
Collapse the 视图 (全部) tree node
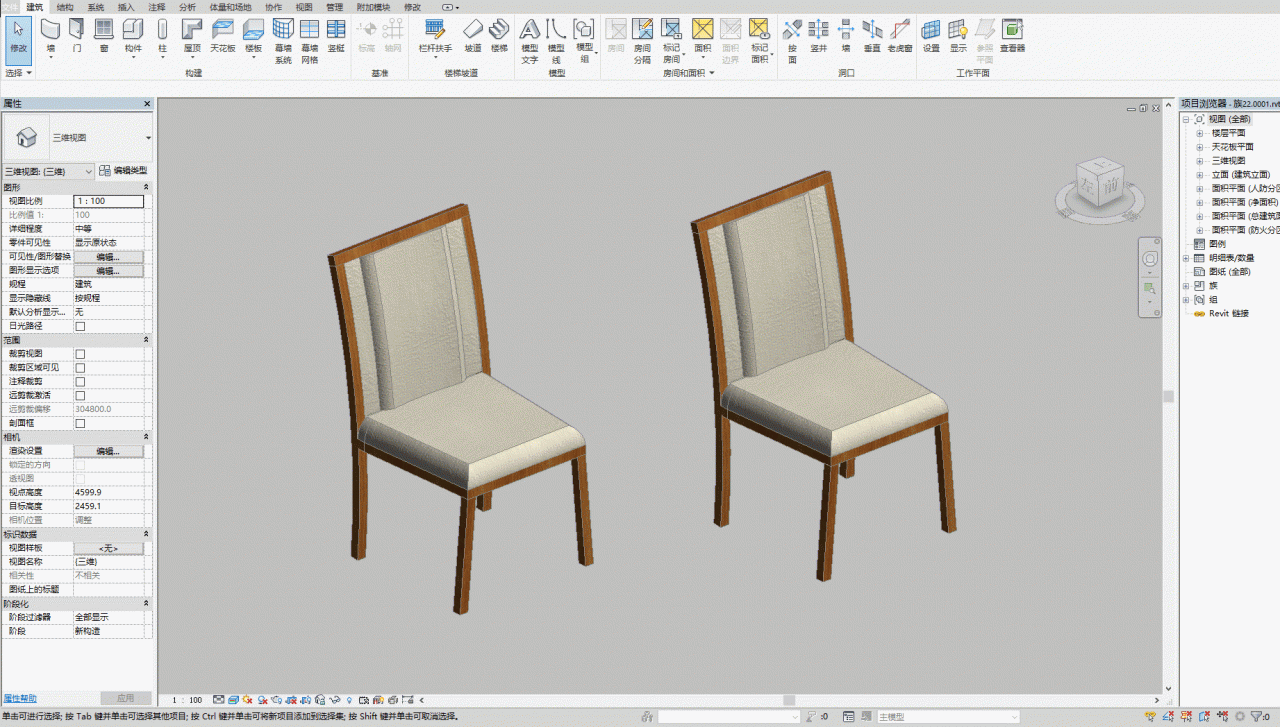1187,119
